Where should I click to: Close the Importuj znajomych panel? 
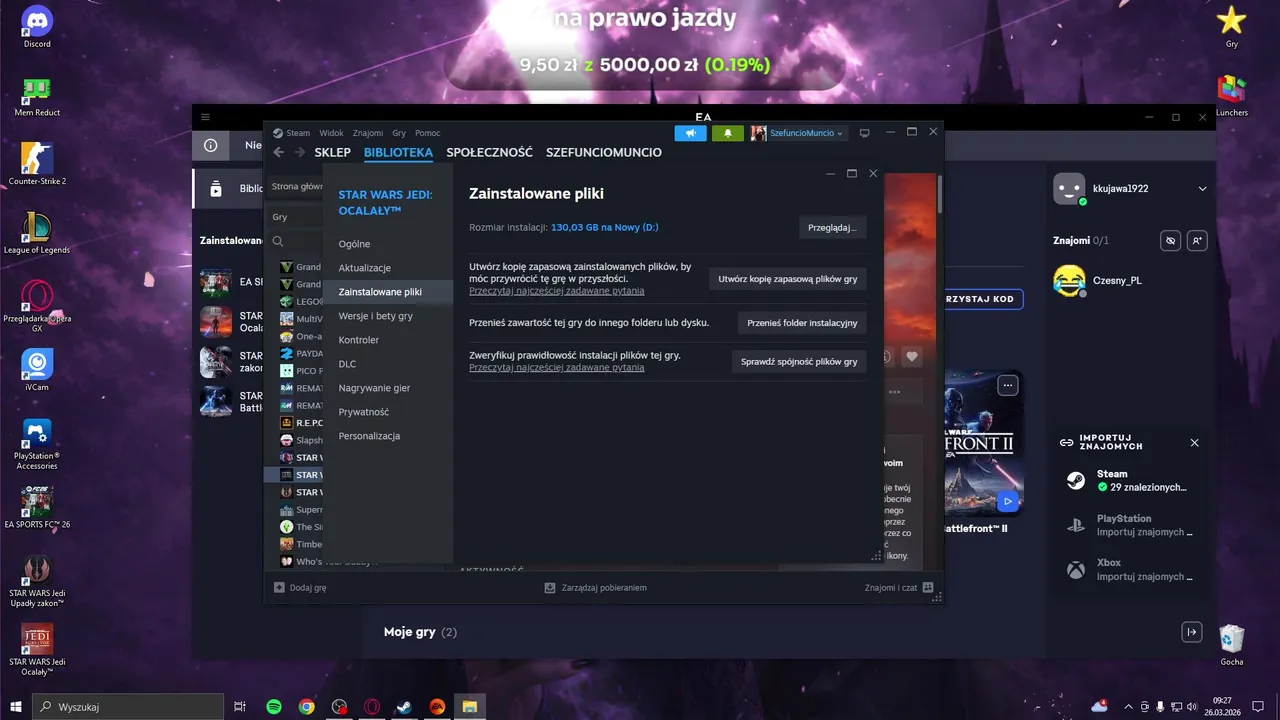coord(1194,443)
